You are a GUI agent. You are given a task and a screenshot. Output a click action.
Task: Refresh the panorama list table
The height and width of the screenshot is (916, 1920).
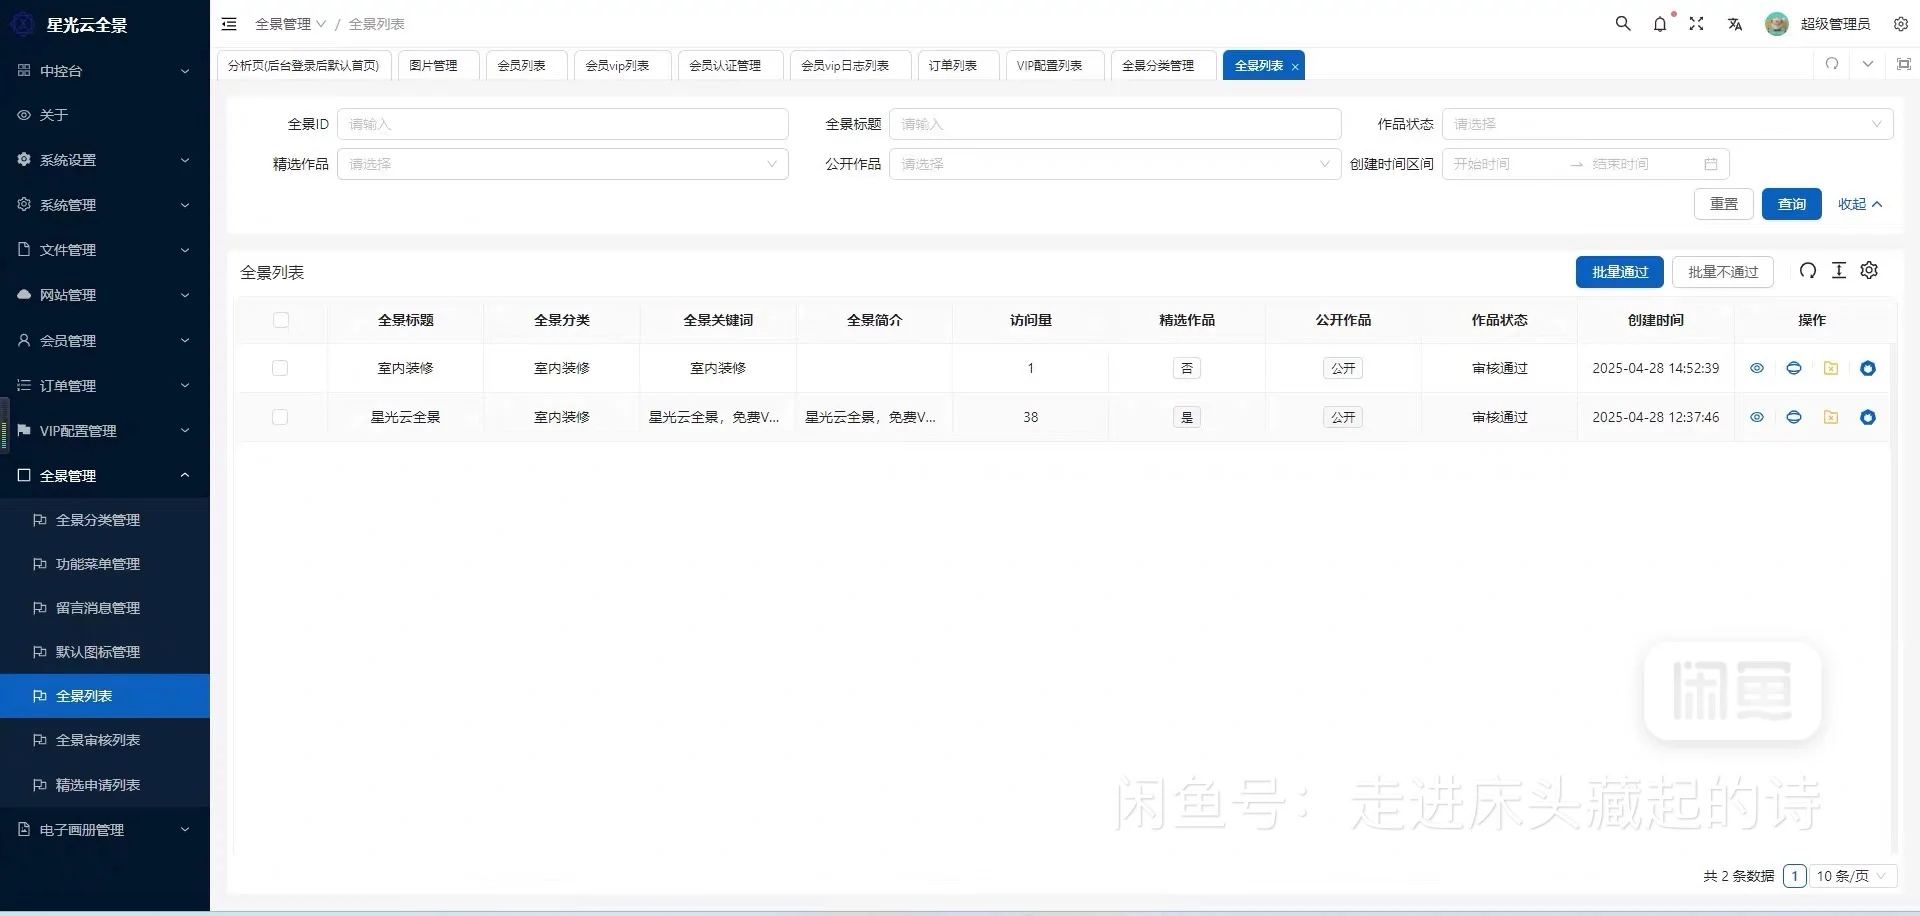1807,270
